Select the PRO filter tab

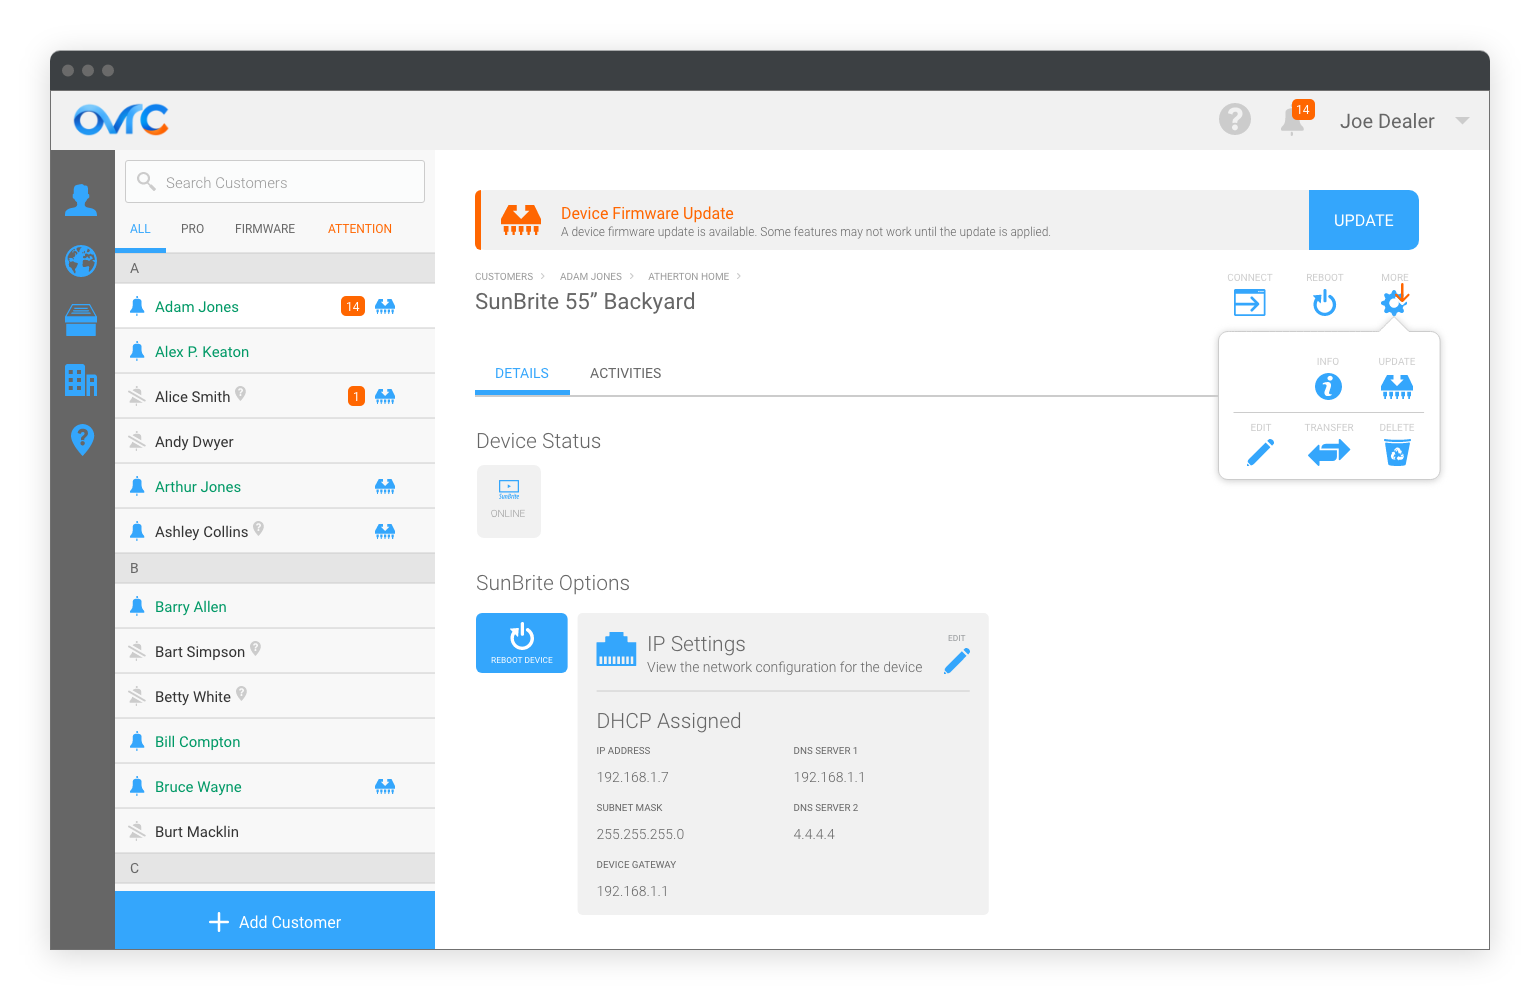click(192, 229)
